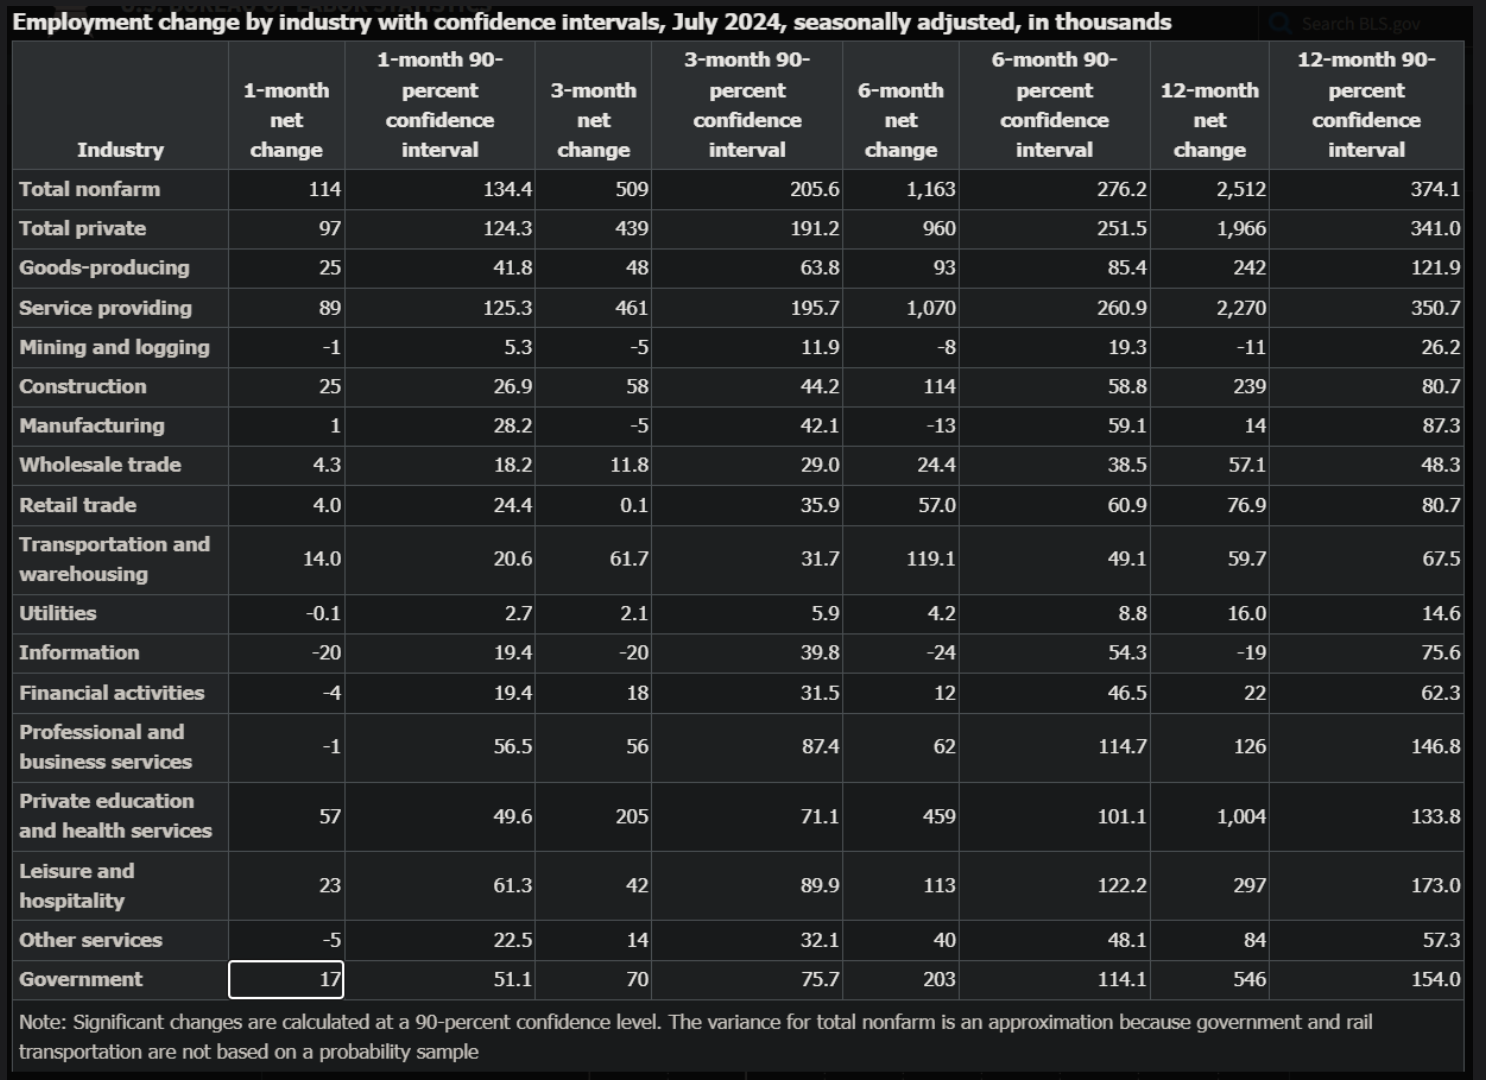Click the 3-month net change header

(593, 120)
